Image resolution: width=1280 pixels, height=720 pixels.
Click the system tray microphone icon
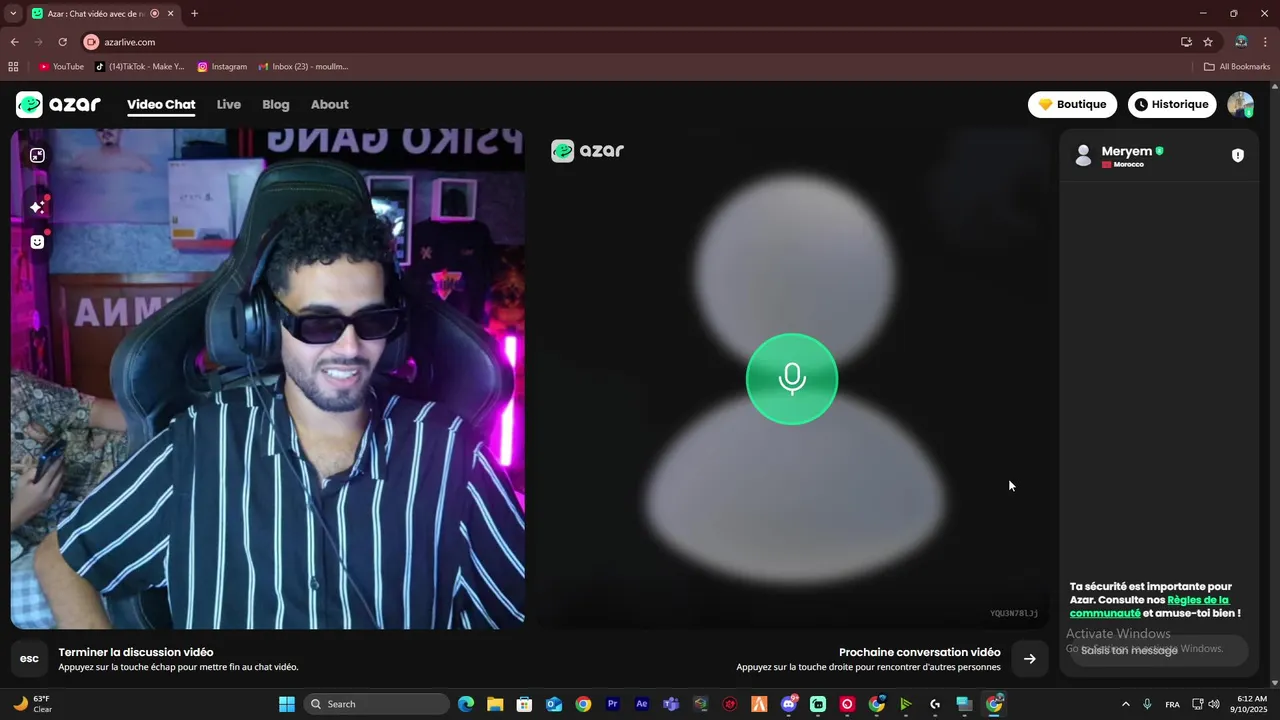pos(1147,704)
